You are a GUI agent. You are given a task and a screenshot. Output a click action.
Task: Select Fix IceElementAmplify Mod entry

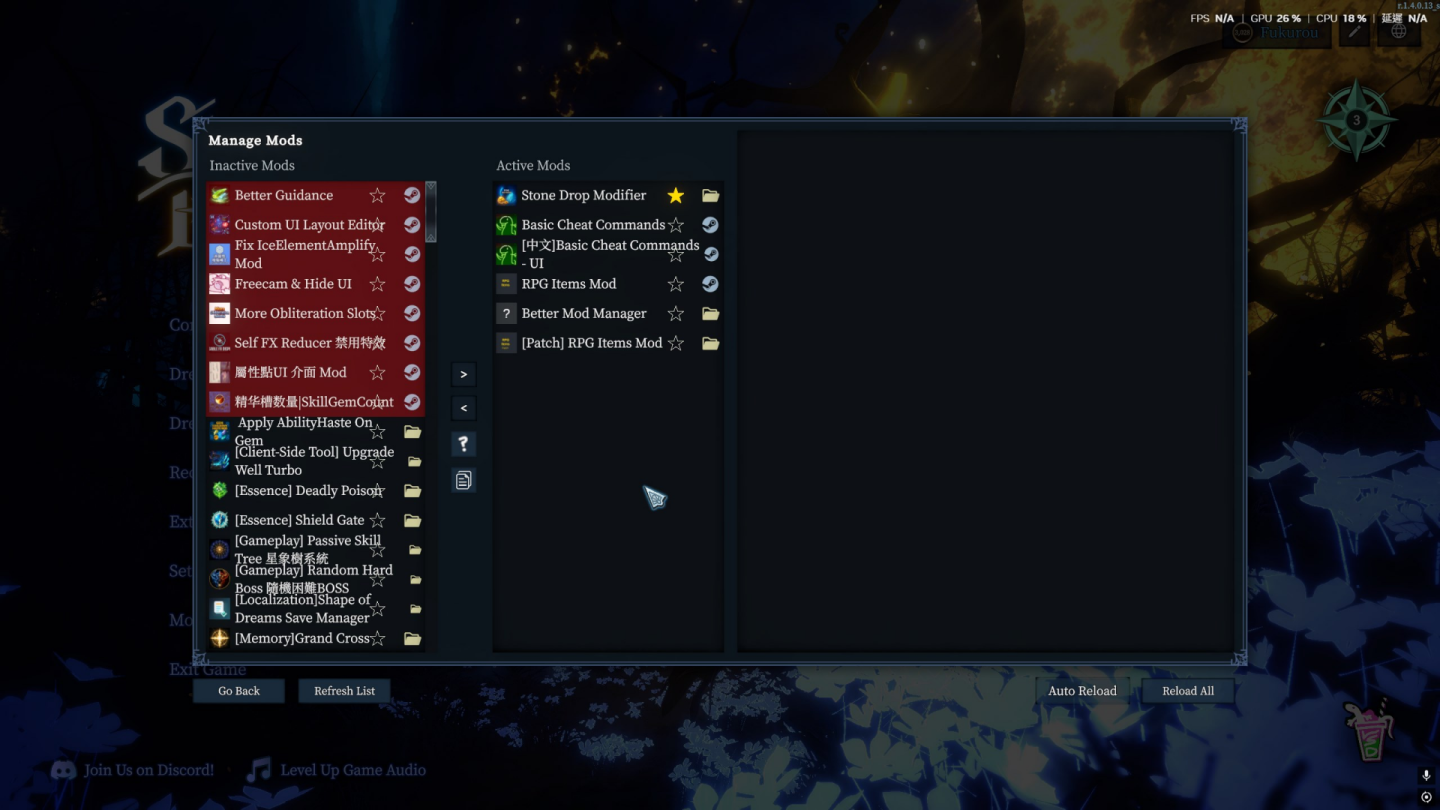315,254
